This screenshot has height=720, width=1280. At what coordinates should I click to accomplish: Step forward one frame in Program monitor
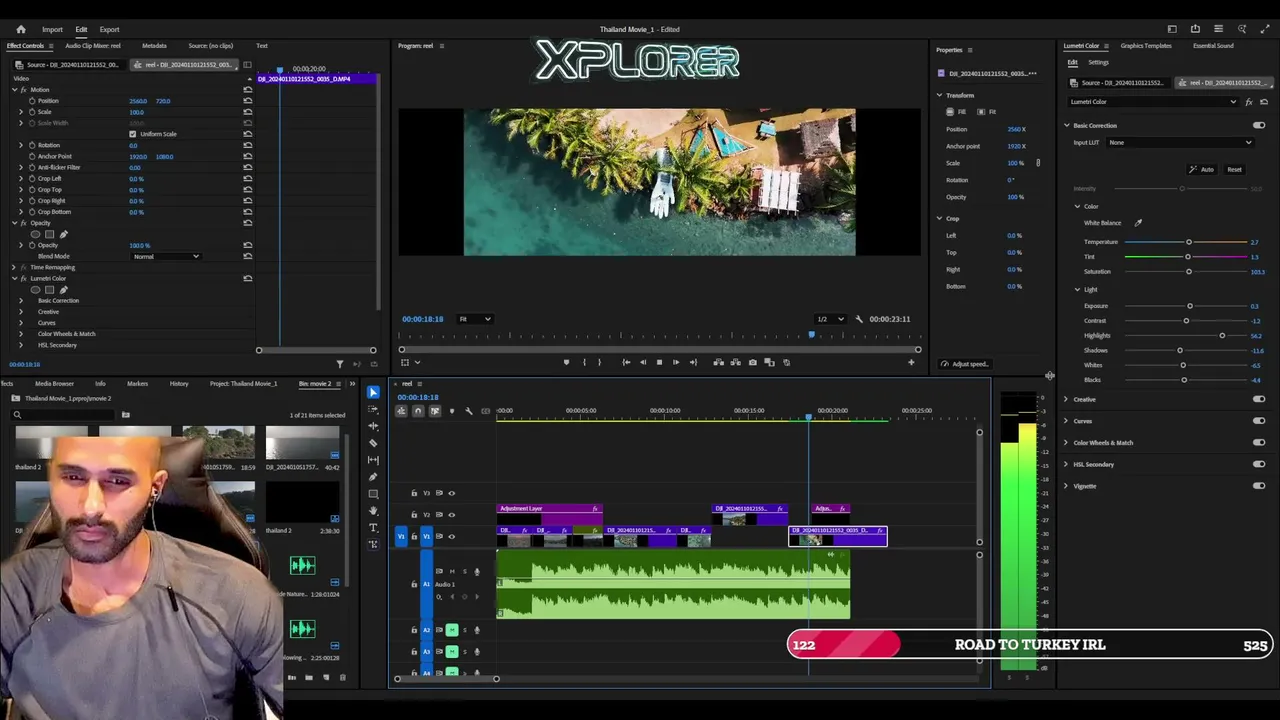pyautogui.click(x=676, y=362)
